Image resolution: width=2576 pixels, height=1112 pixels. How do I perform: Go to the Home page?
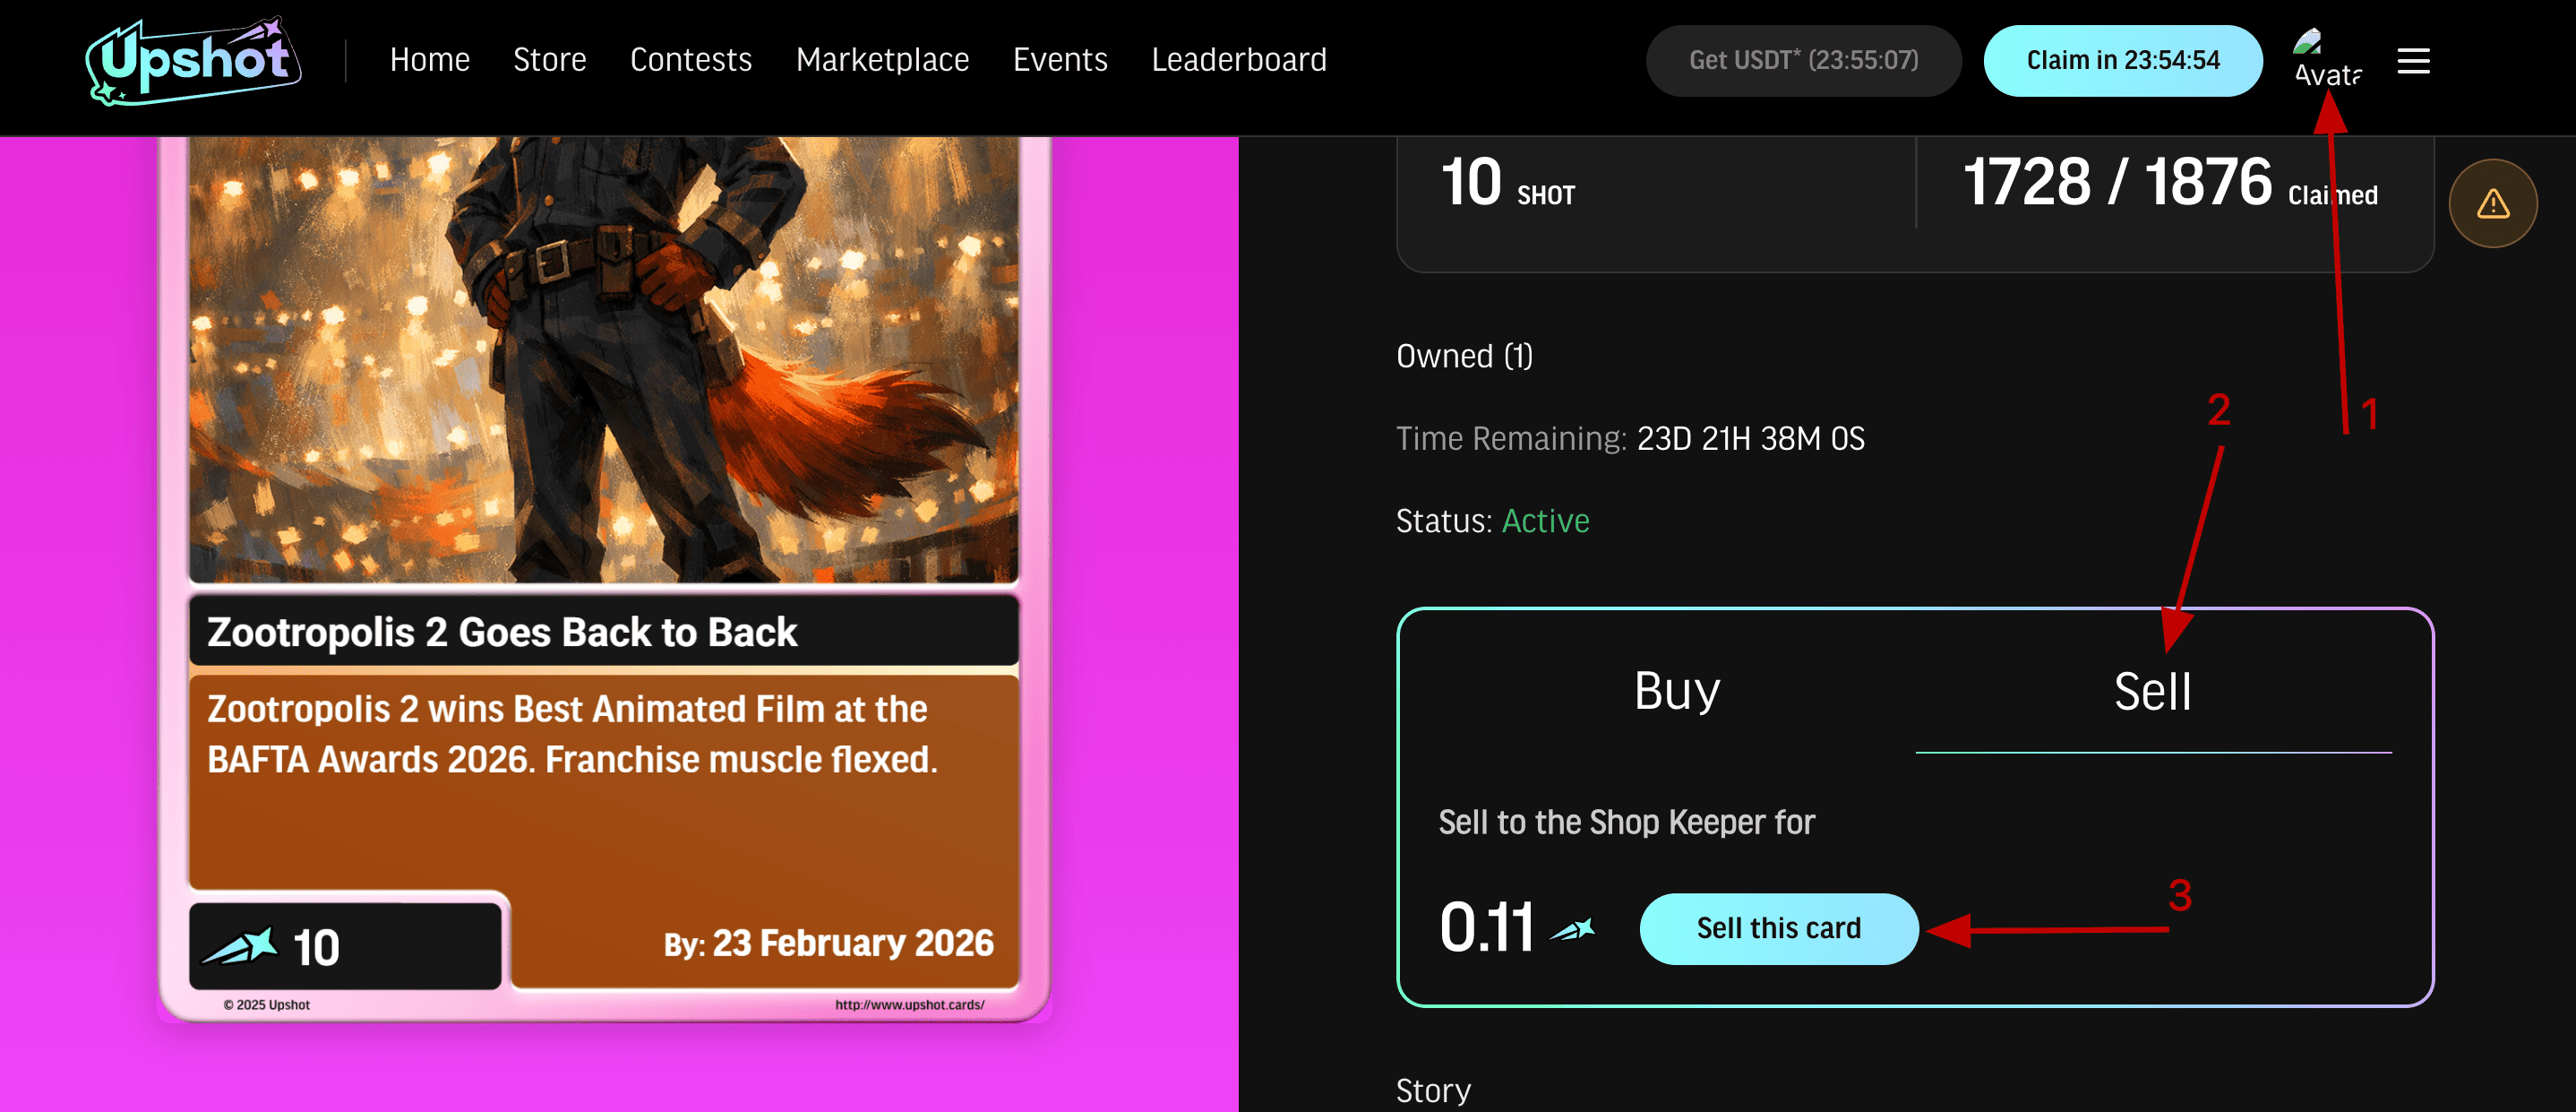pyautogui.click(x=429, y=60)
